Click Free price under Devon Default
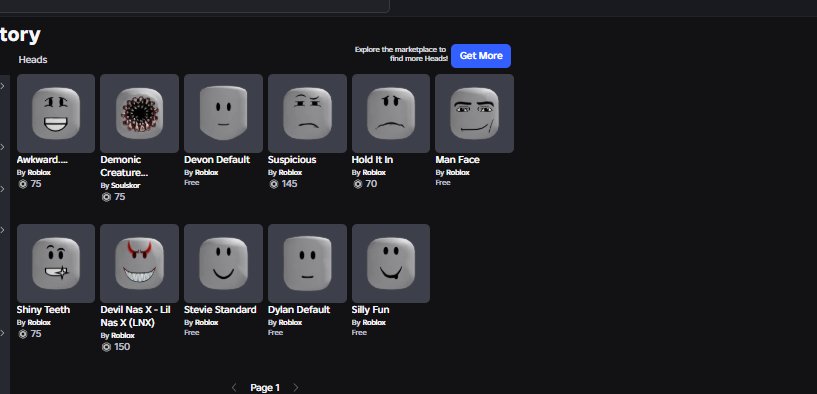This screenshot has height=394, width=817. (x=191, y=183)
